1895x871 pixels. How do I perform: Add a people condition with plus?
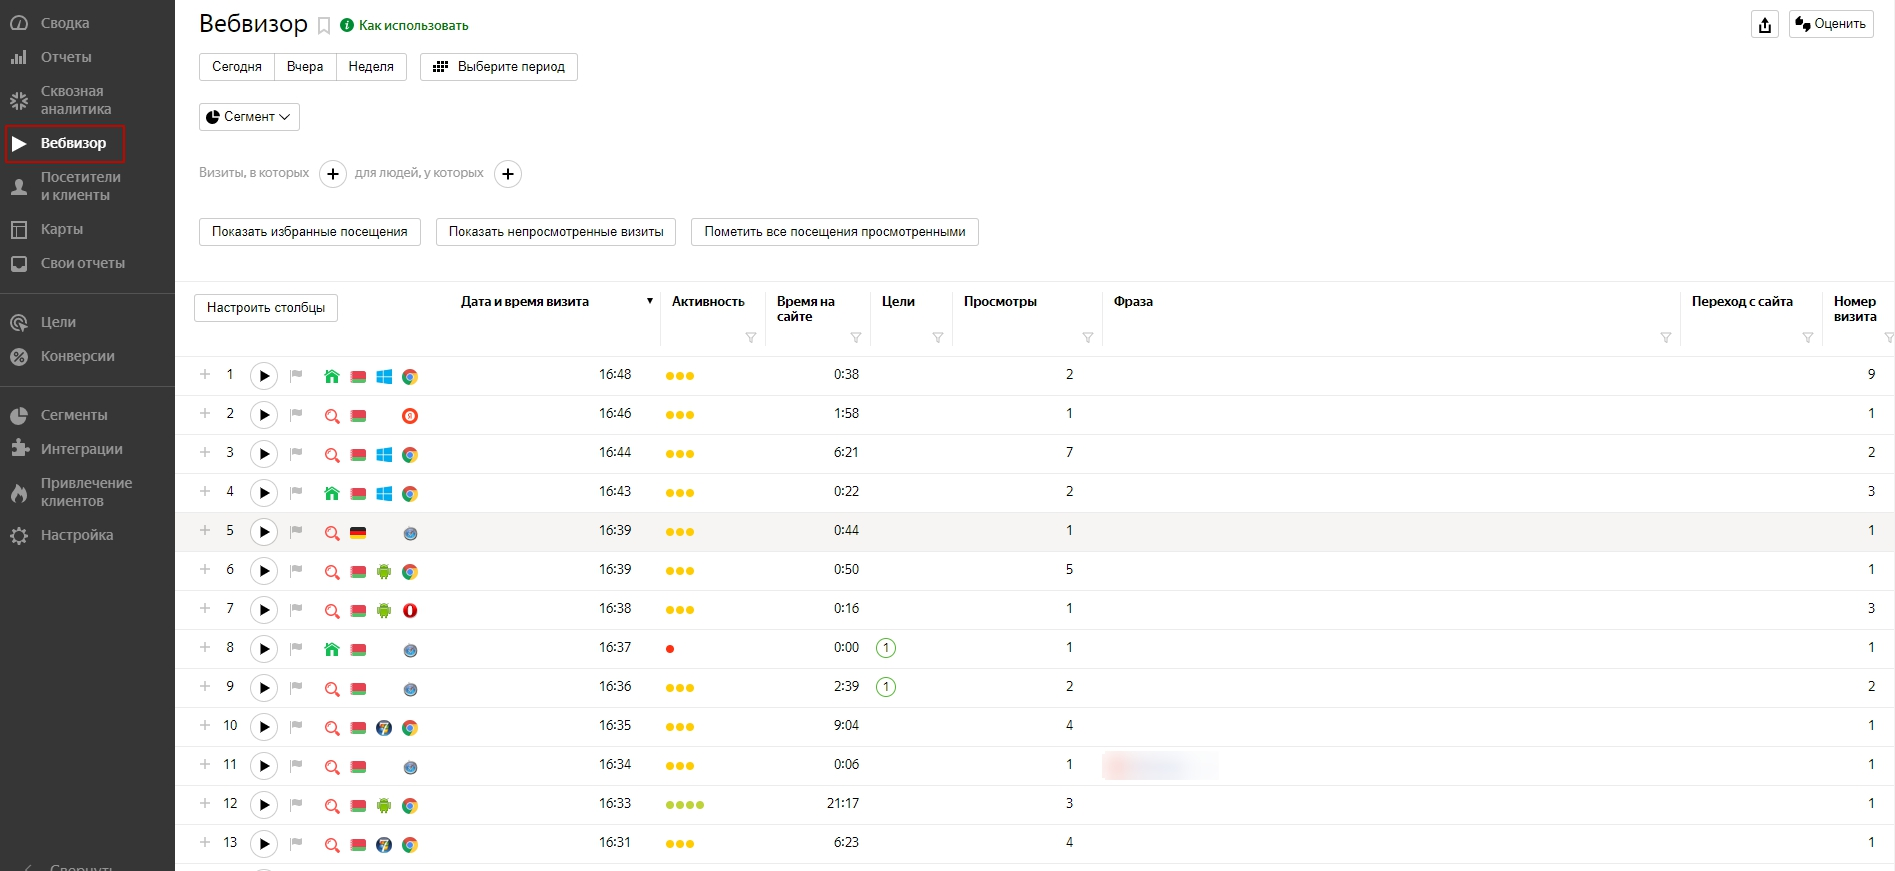pos(508,174)
